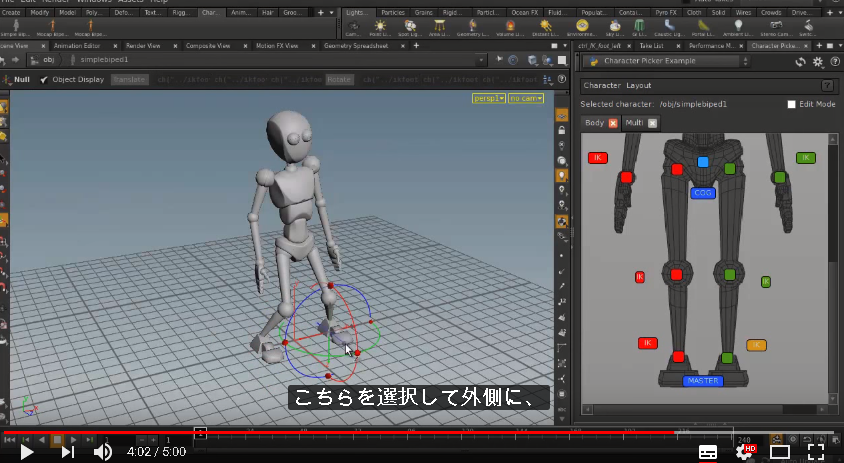The height and width of the screenshot is (463, 844).
Task: Add a new viewport pane tab
Action: 416,46
